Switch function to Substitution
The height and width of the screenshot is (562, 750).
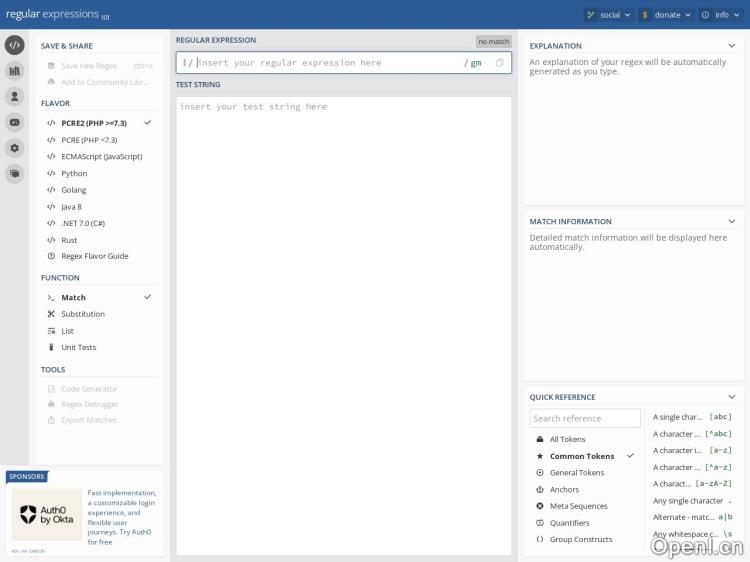coord(82,314)
